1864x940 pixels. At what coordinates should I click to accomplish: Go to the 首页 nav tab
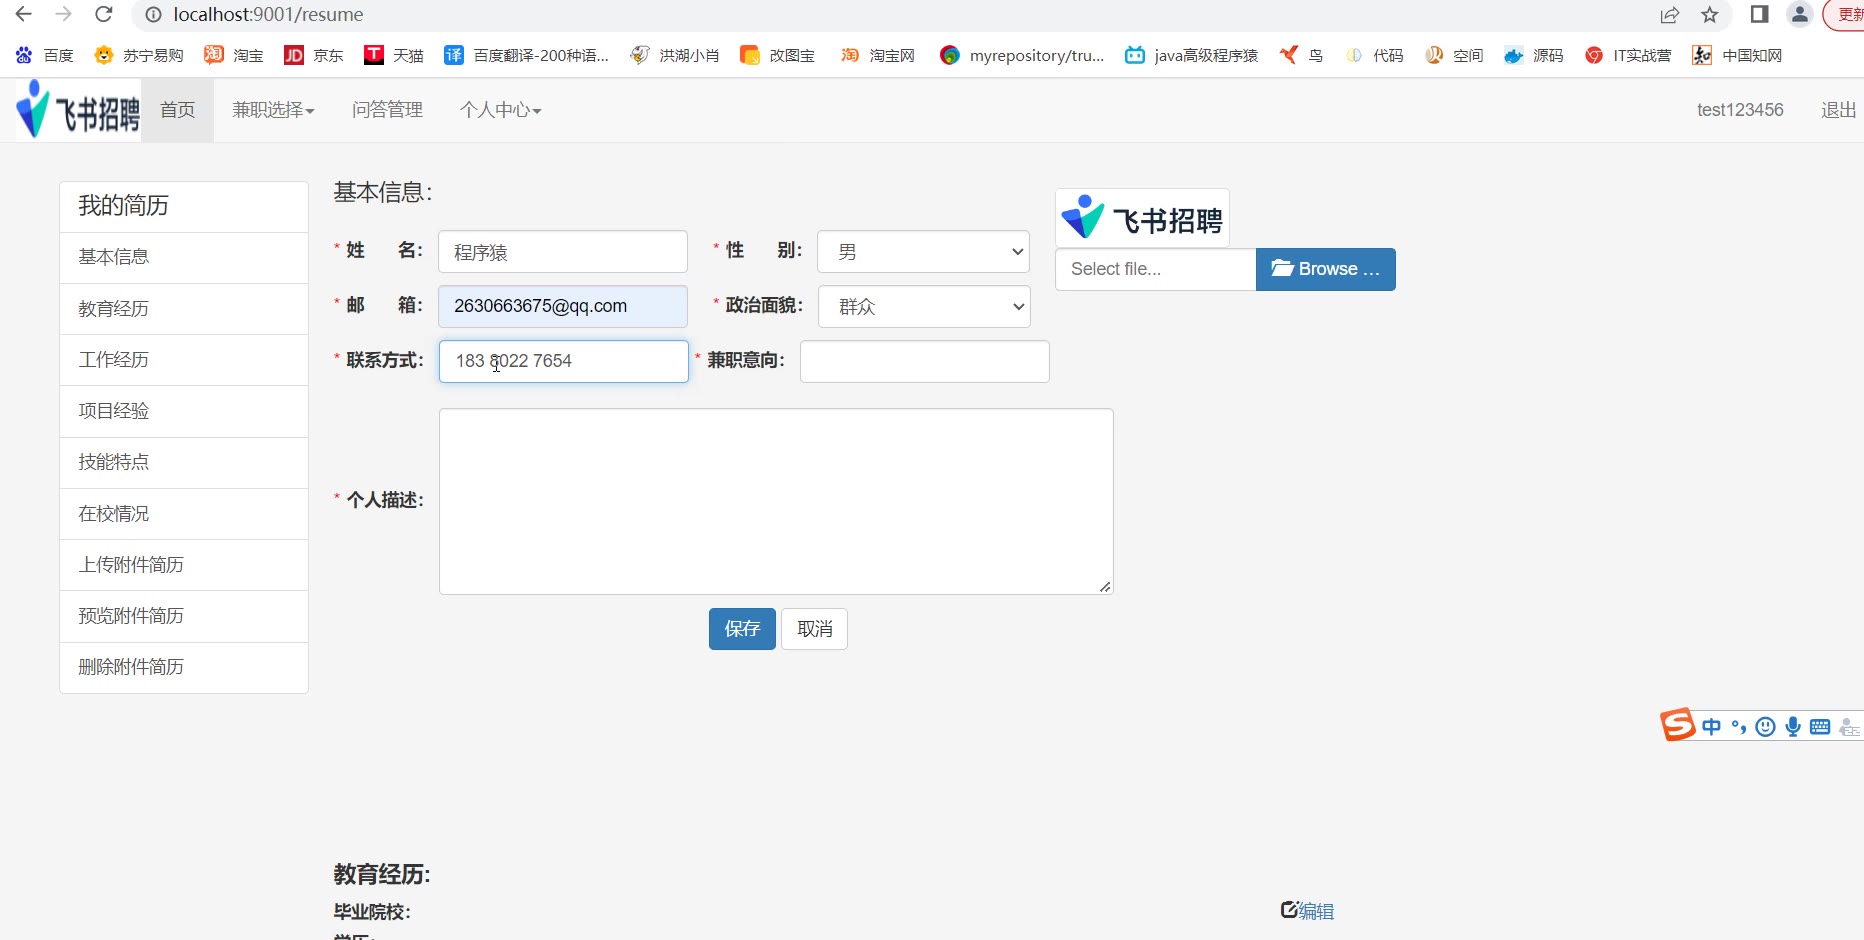click(178, 110)
